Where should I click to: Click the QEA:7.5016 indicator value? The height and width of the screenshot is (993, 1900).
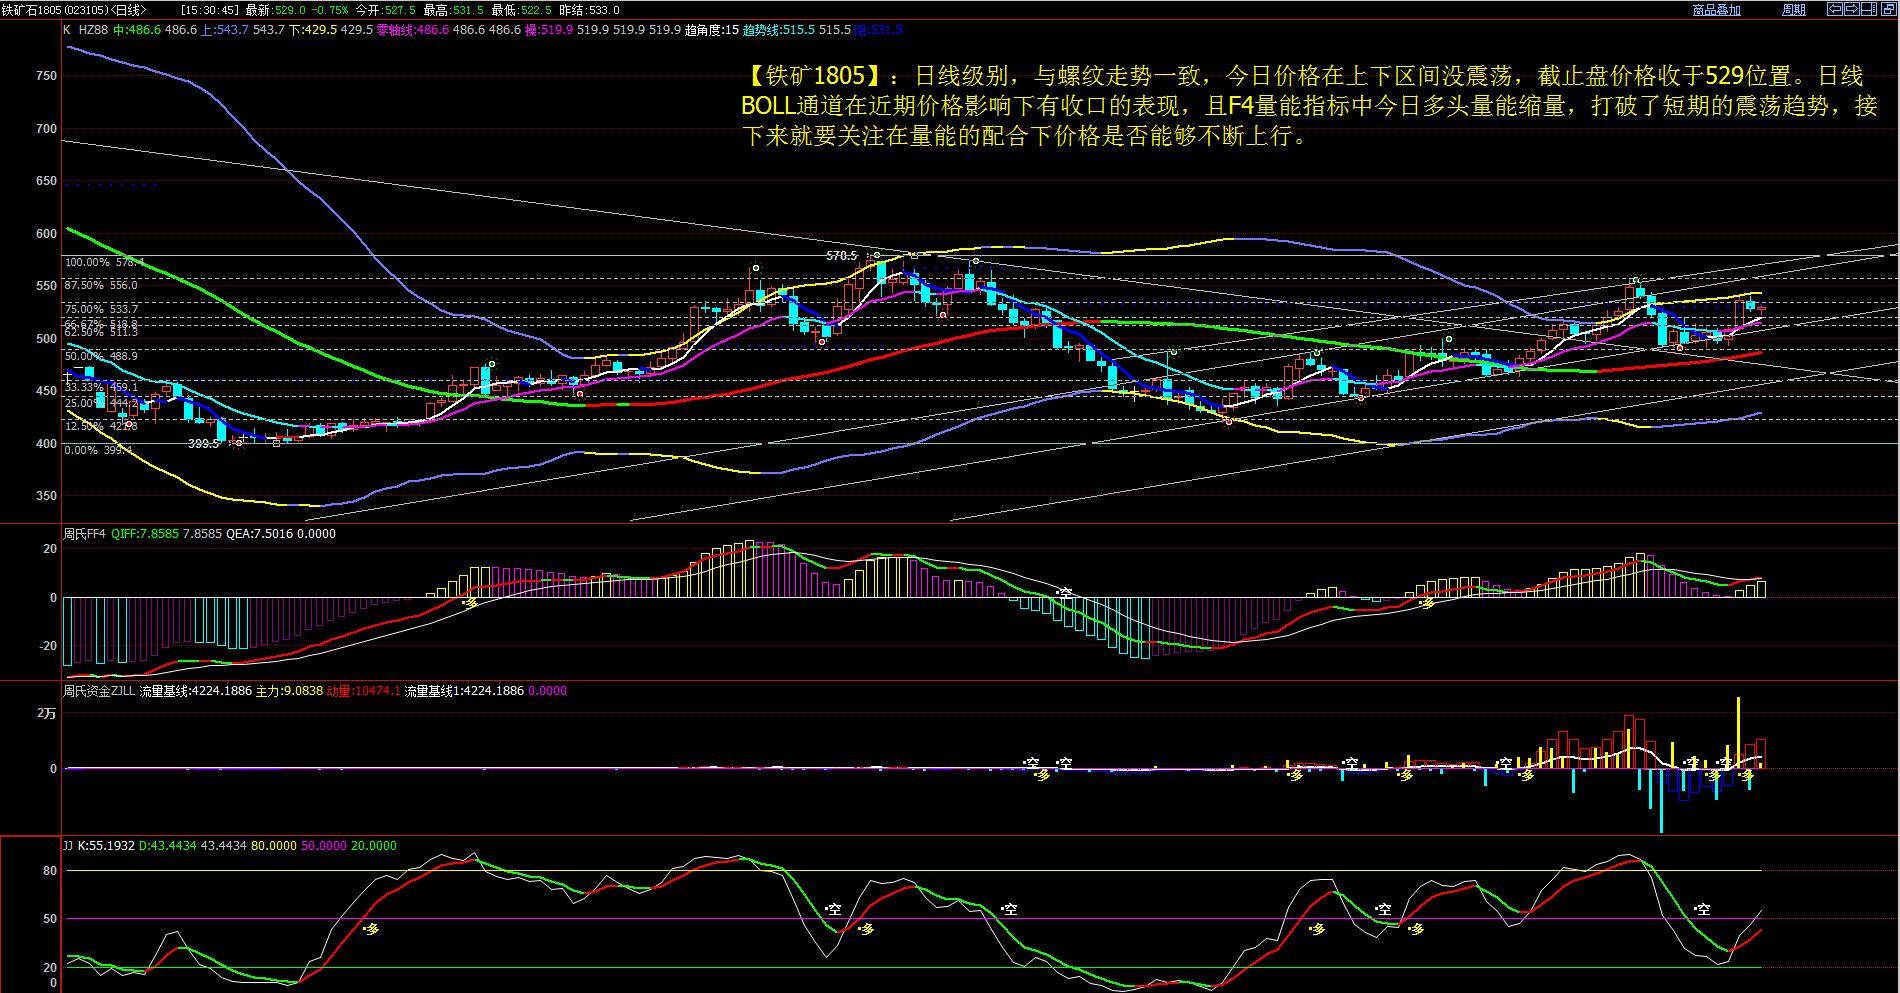click(262, 534)
